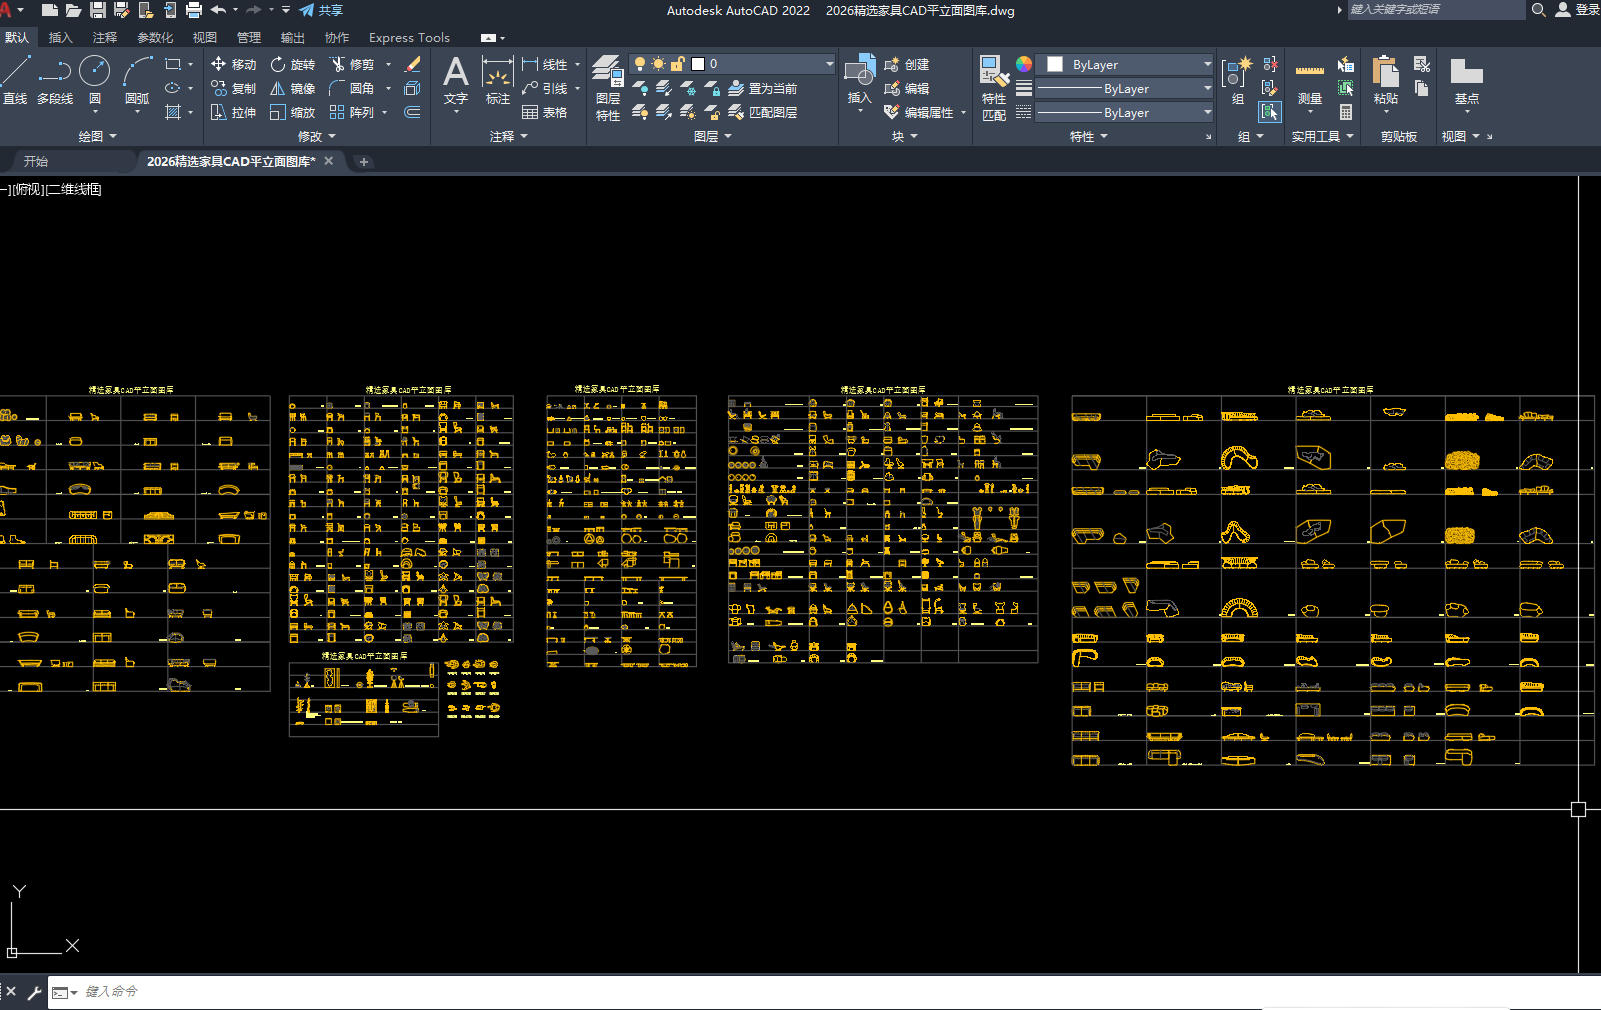The image size is (1601, 1010).
Task: Click the Quick Calculator icon in utilities
Action: click(x=1346, y=112)
